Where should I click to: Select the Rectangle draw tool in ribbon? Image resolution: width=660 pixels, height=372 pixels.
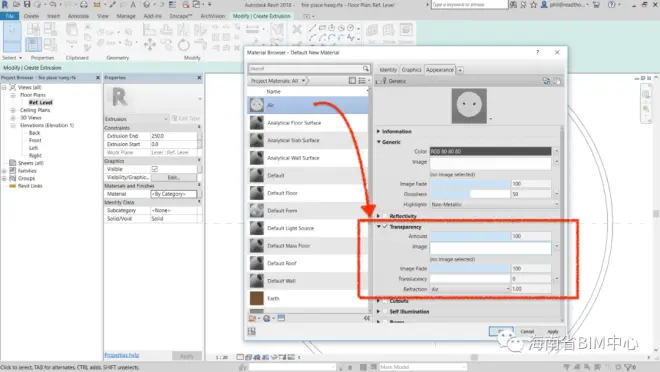coord(322,28)
